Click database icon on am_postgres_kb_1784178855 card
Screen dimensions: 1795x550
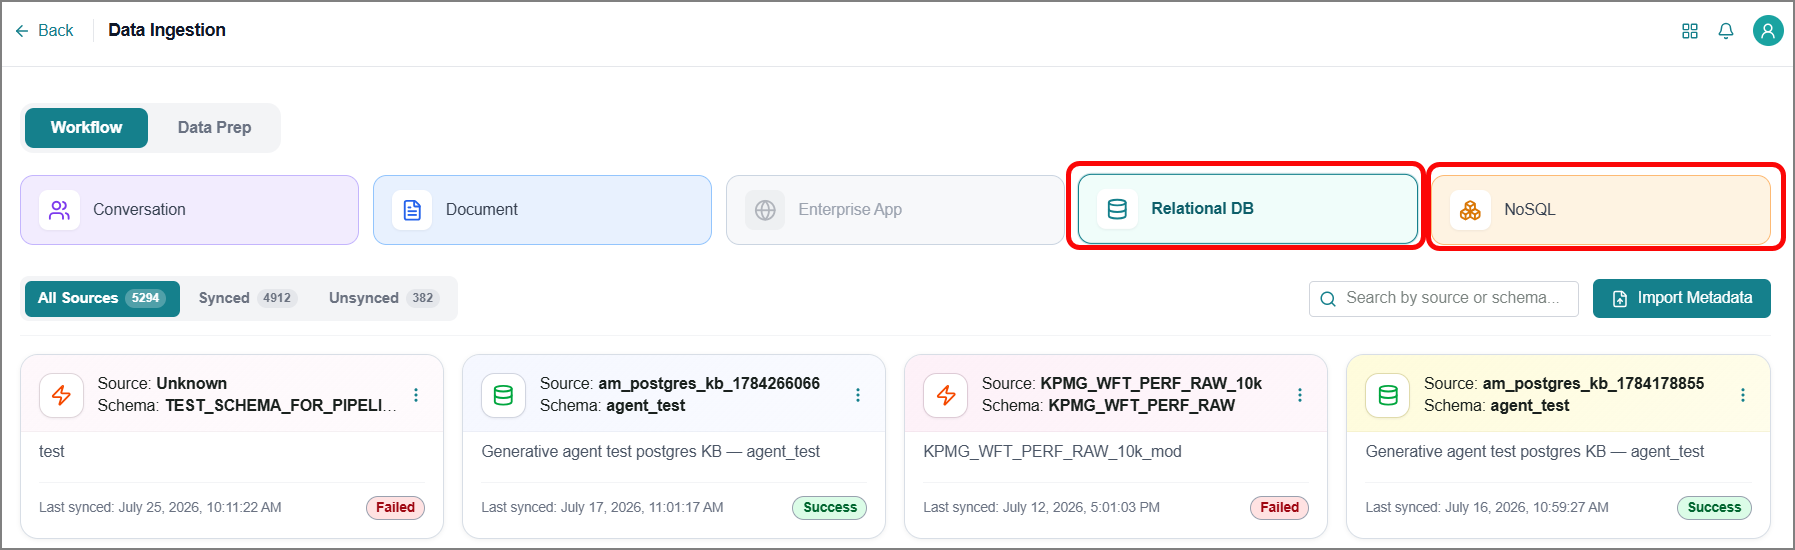[x=1388, y=395]
